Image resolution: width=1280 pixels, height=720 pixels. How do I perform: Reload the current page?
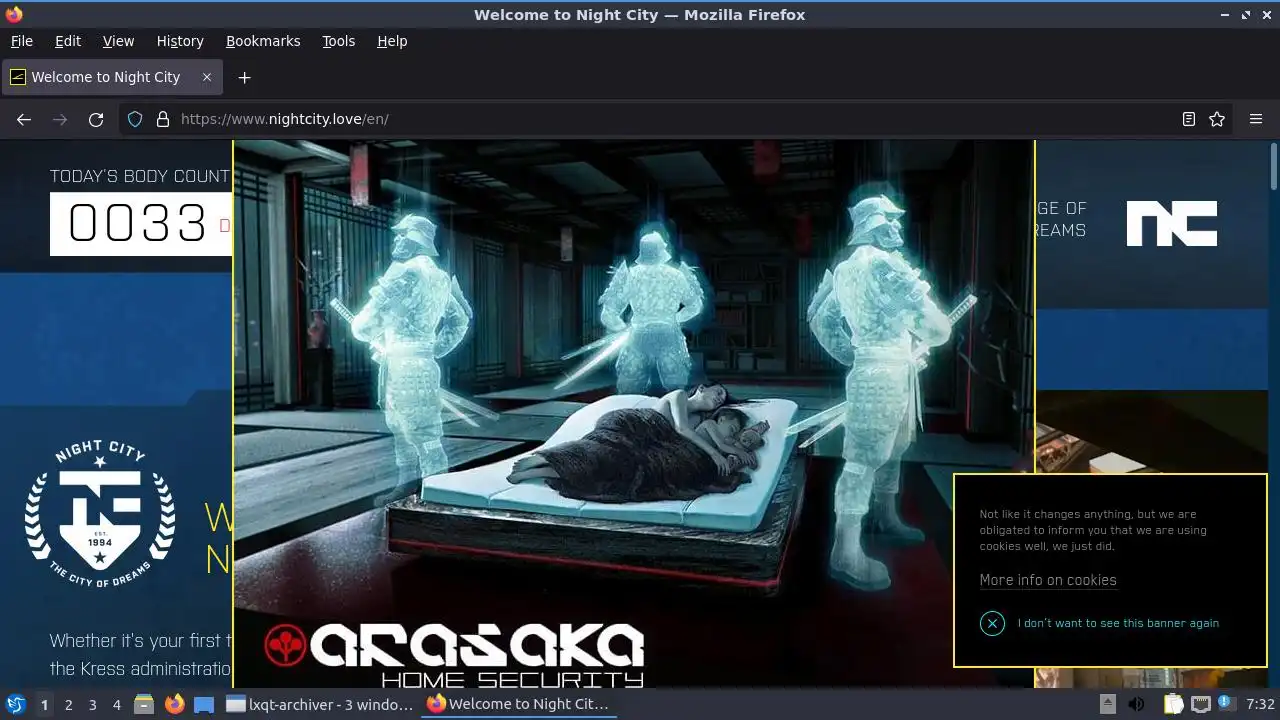coord(96,119)
